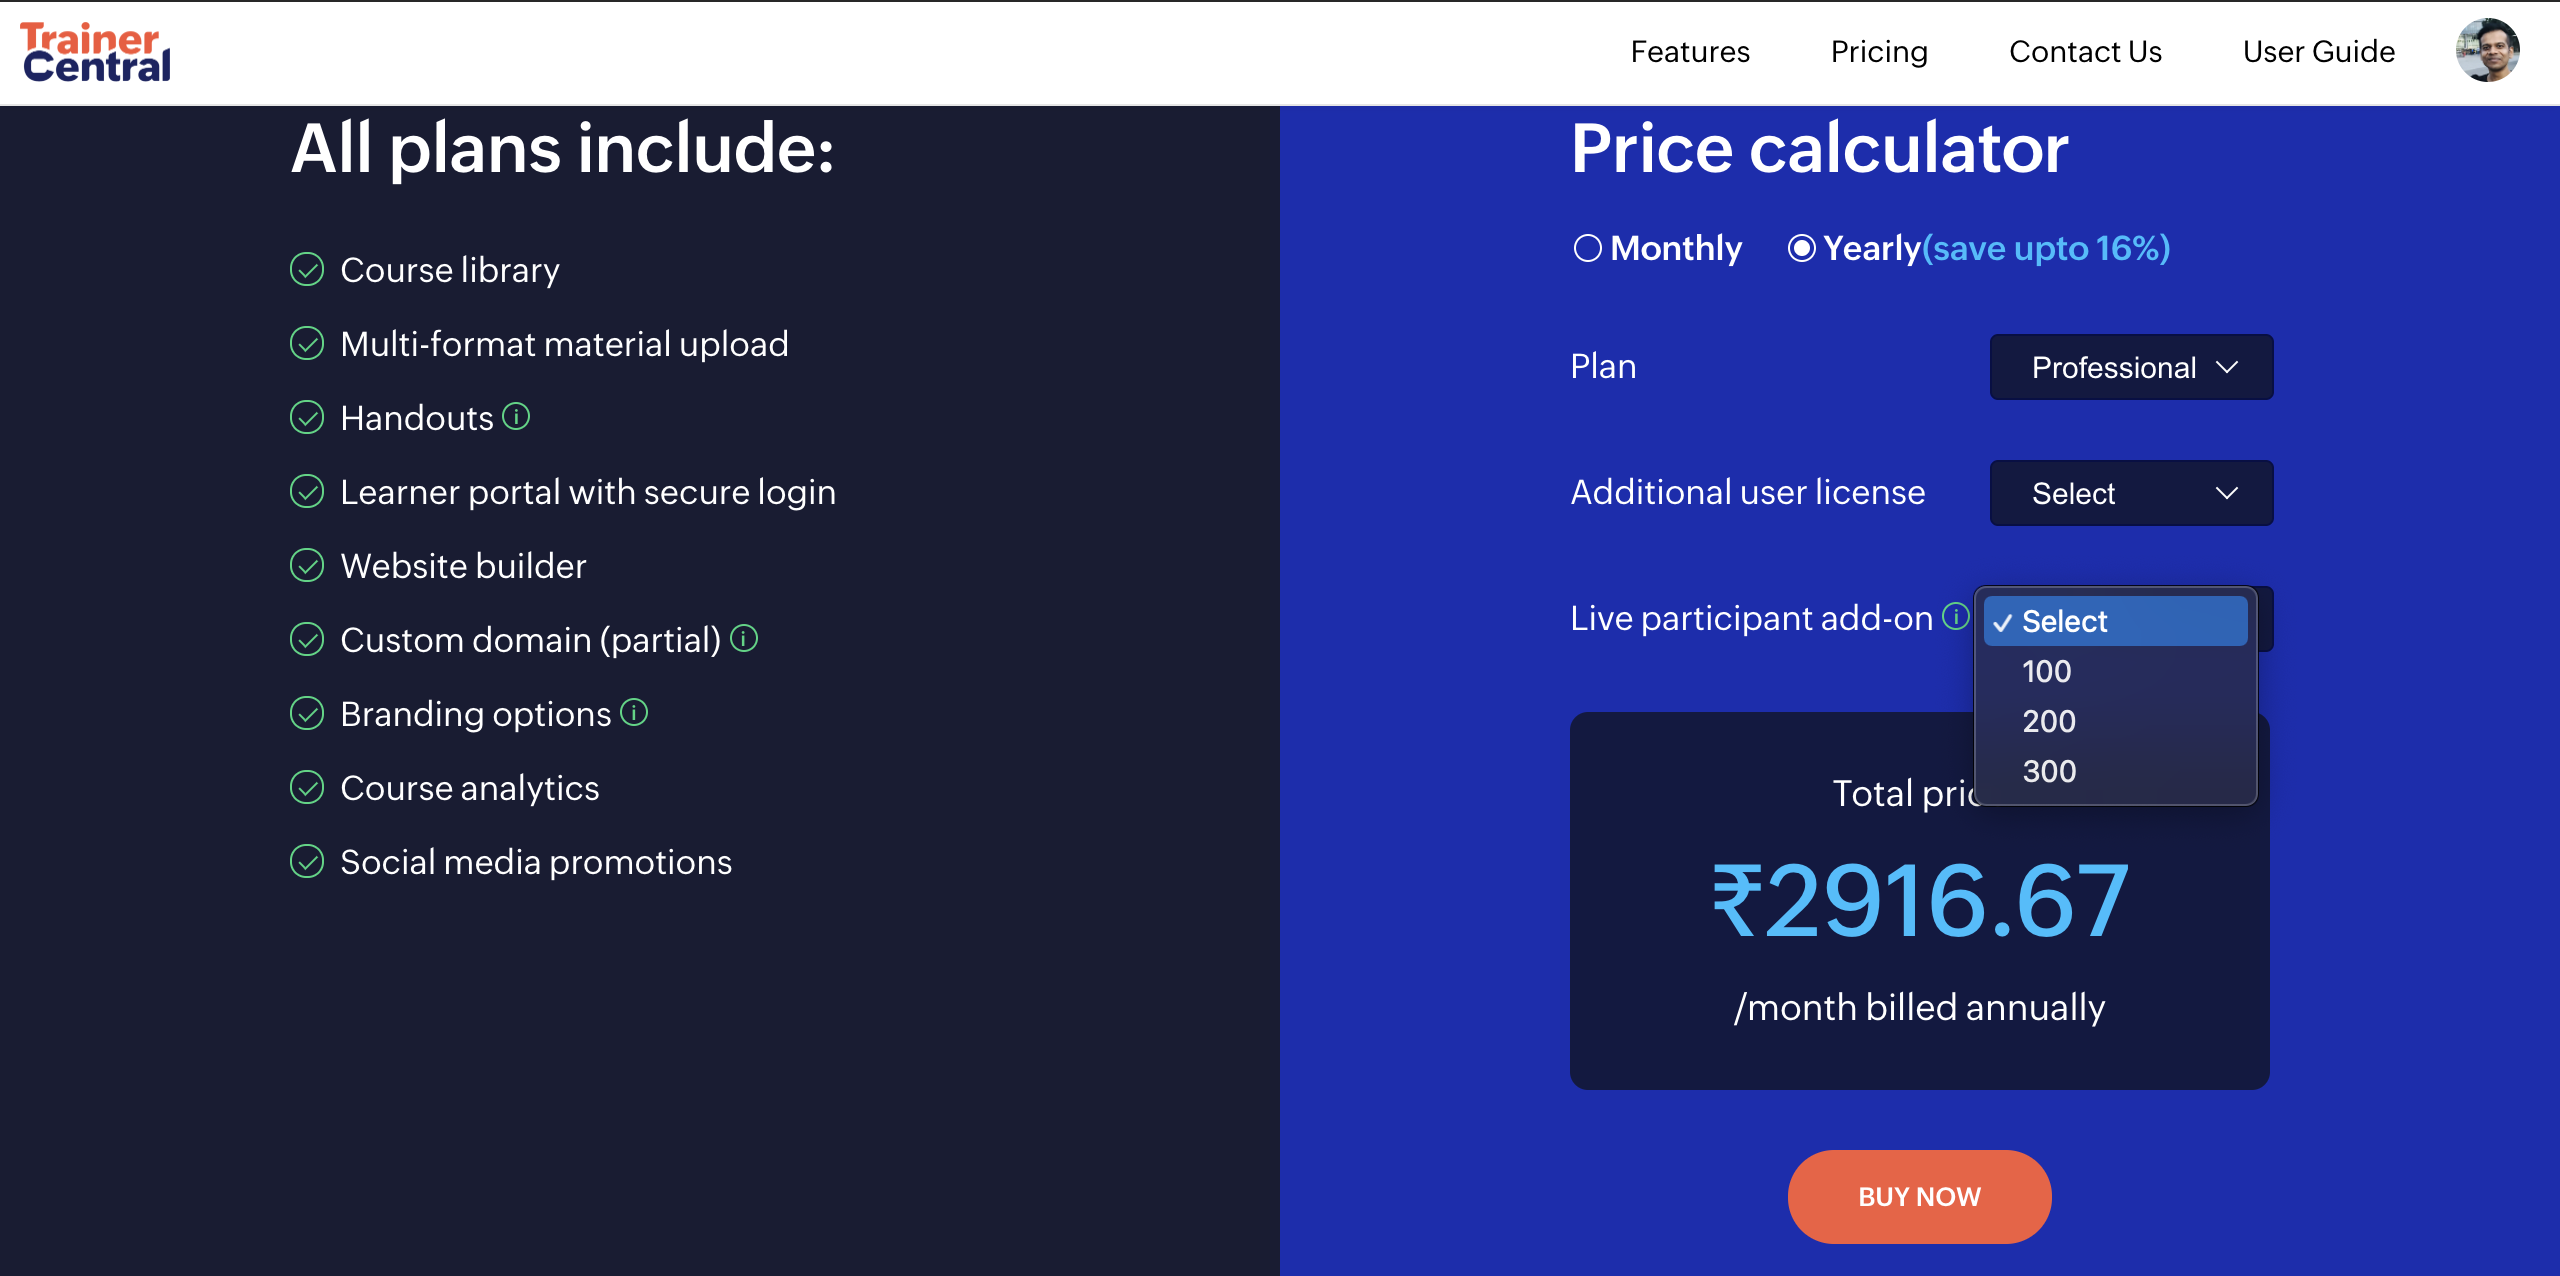This screenshot has height=1276, width=2560.
Task: Pick 200 from the open dropdown list
Action: click(x=2049, y=721)
